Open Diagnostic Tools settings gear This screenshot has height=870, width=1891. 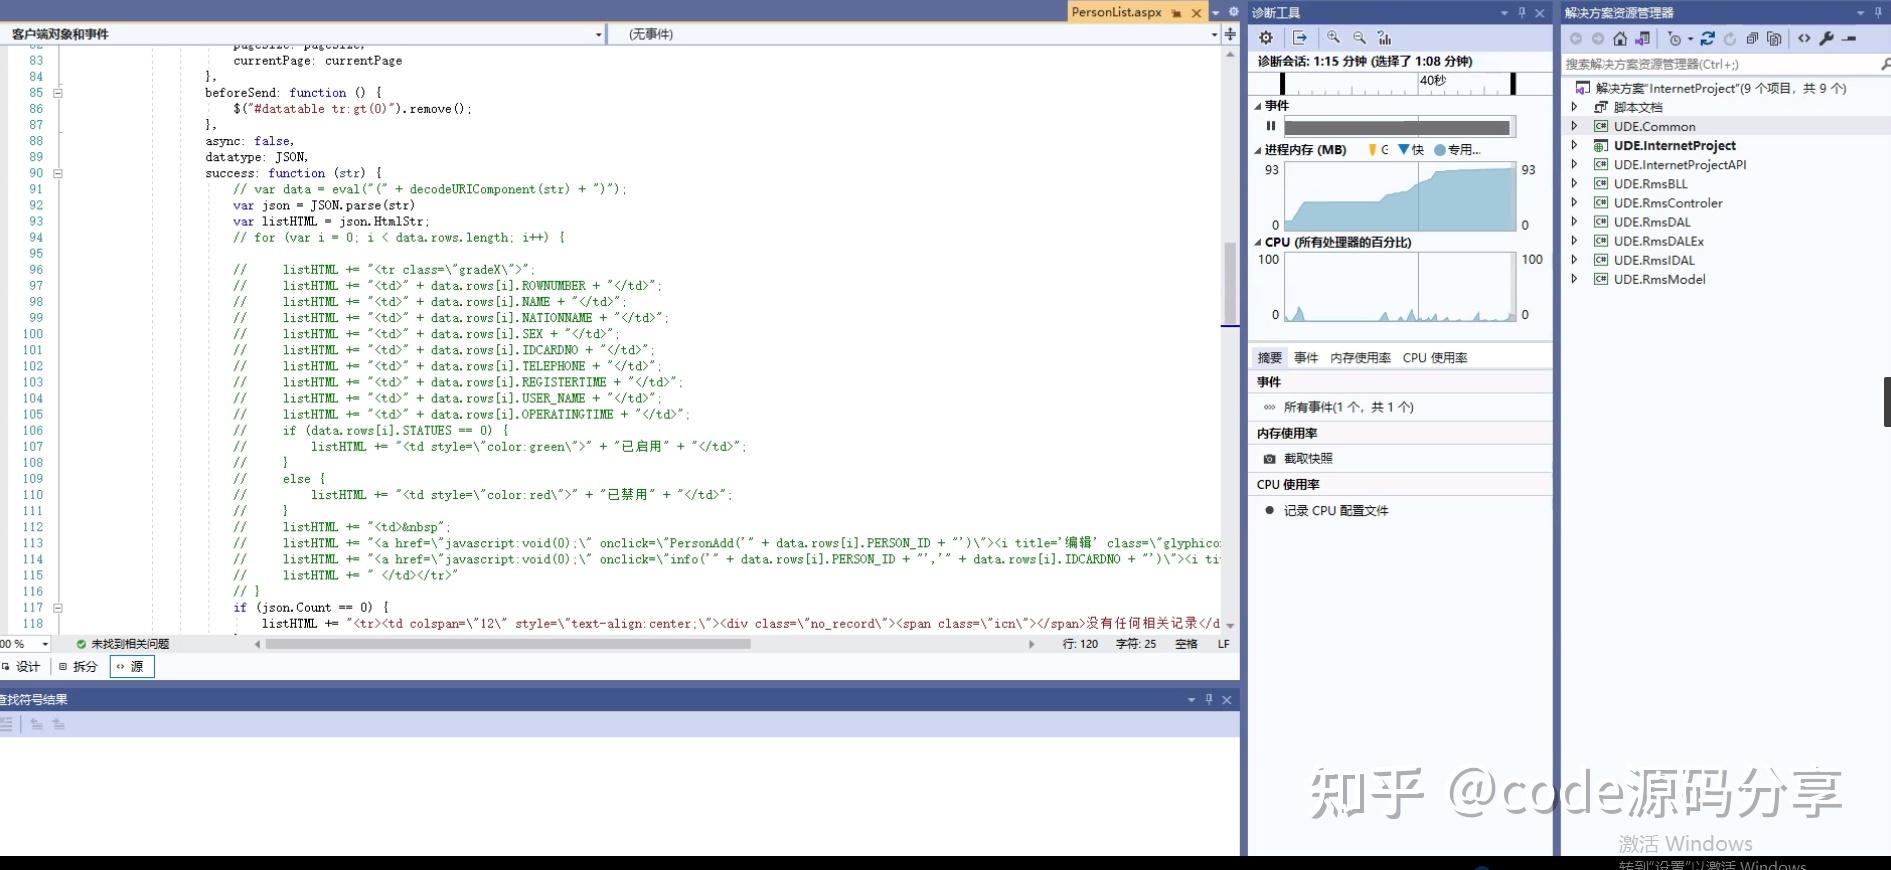click(1266, 38)
